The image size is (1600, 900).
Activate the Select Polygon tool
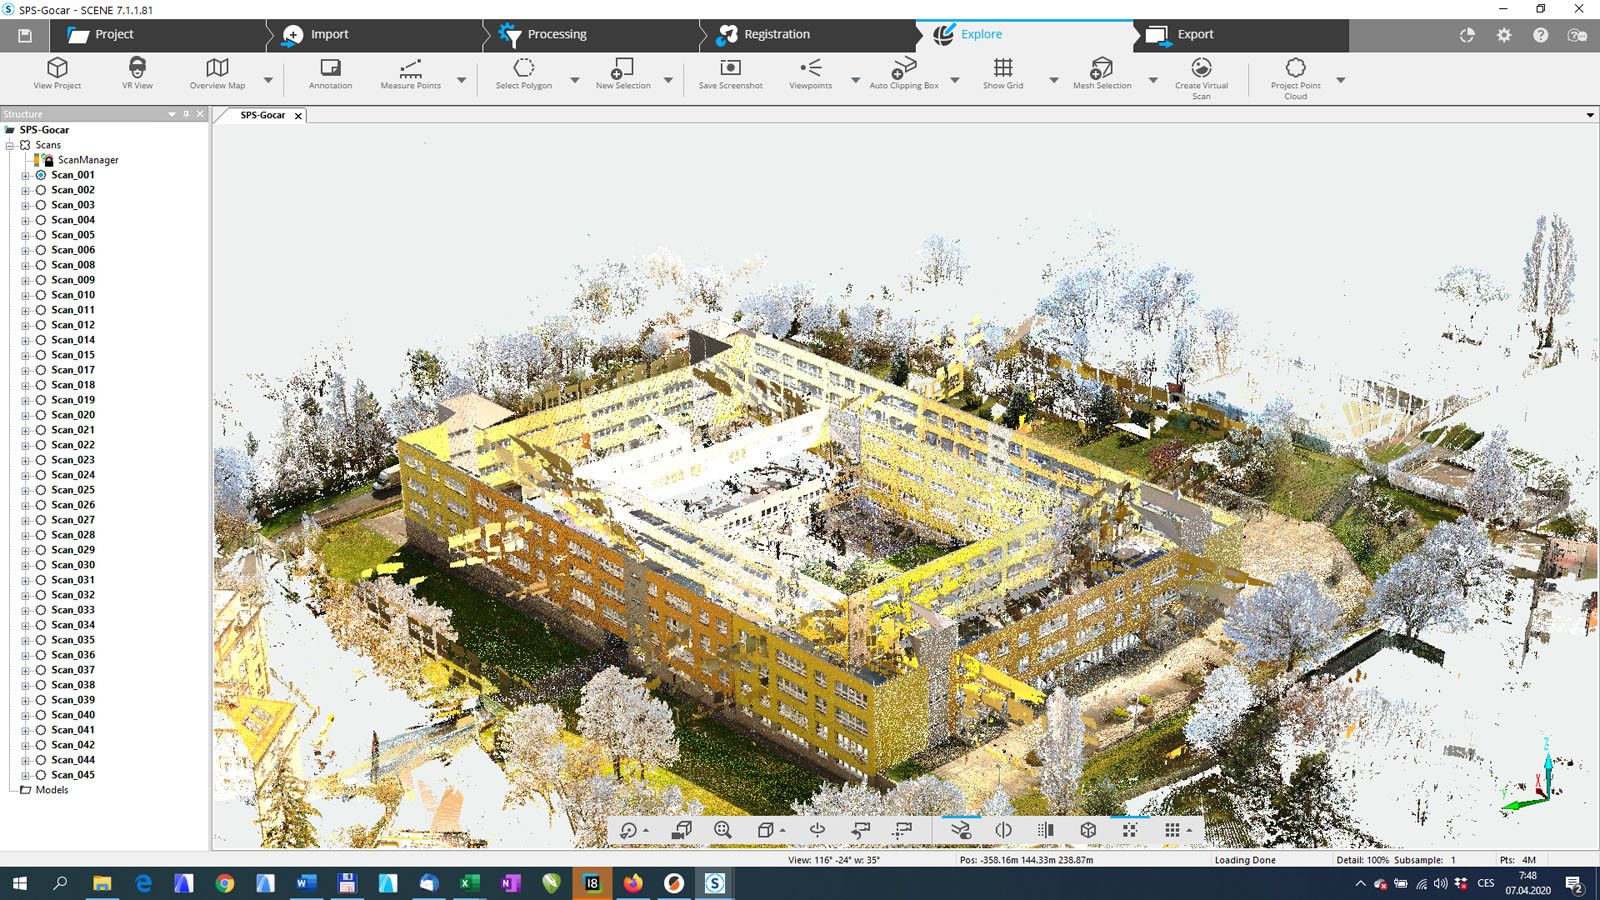(x=523, y=73)
